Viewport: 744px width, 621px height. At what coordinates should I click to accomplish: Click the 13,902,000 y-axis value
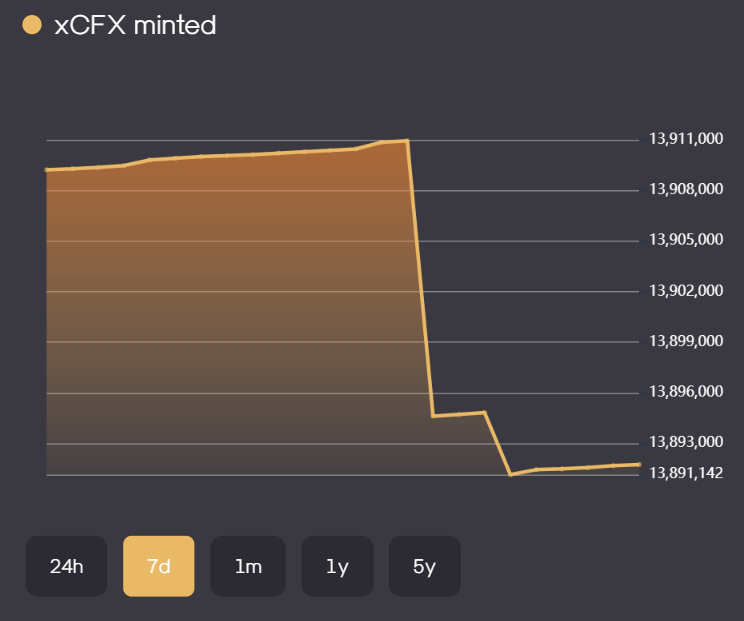686,291
